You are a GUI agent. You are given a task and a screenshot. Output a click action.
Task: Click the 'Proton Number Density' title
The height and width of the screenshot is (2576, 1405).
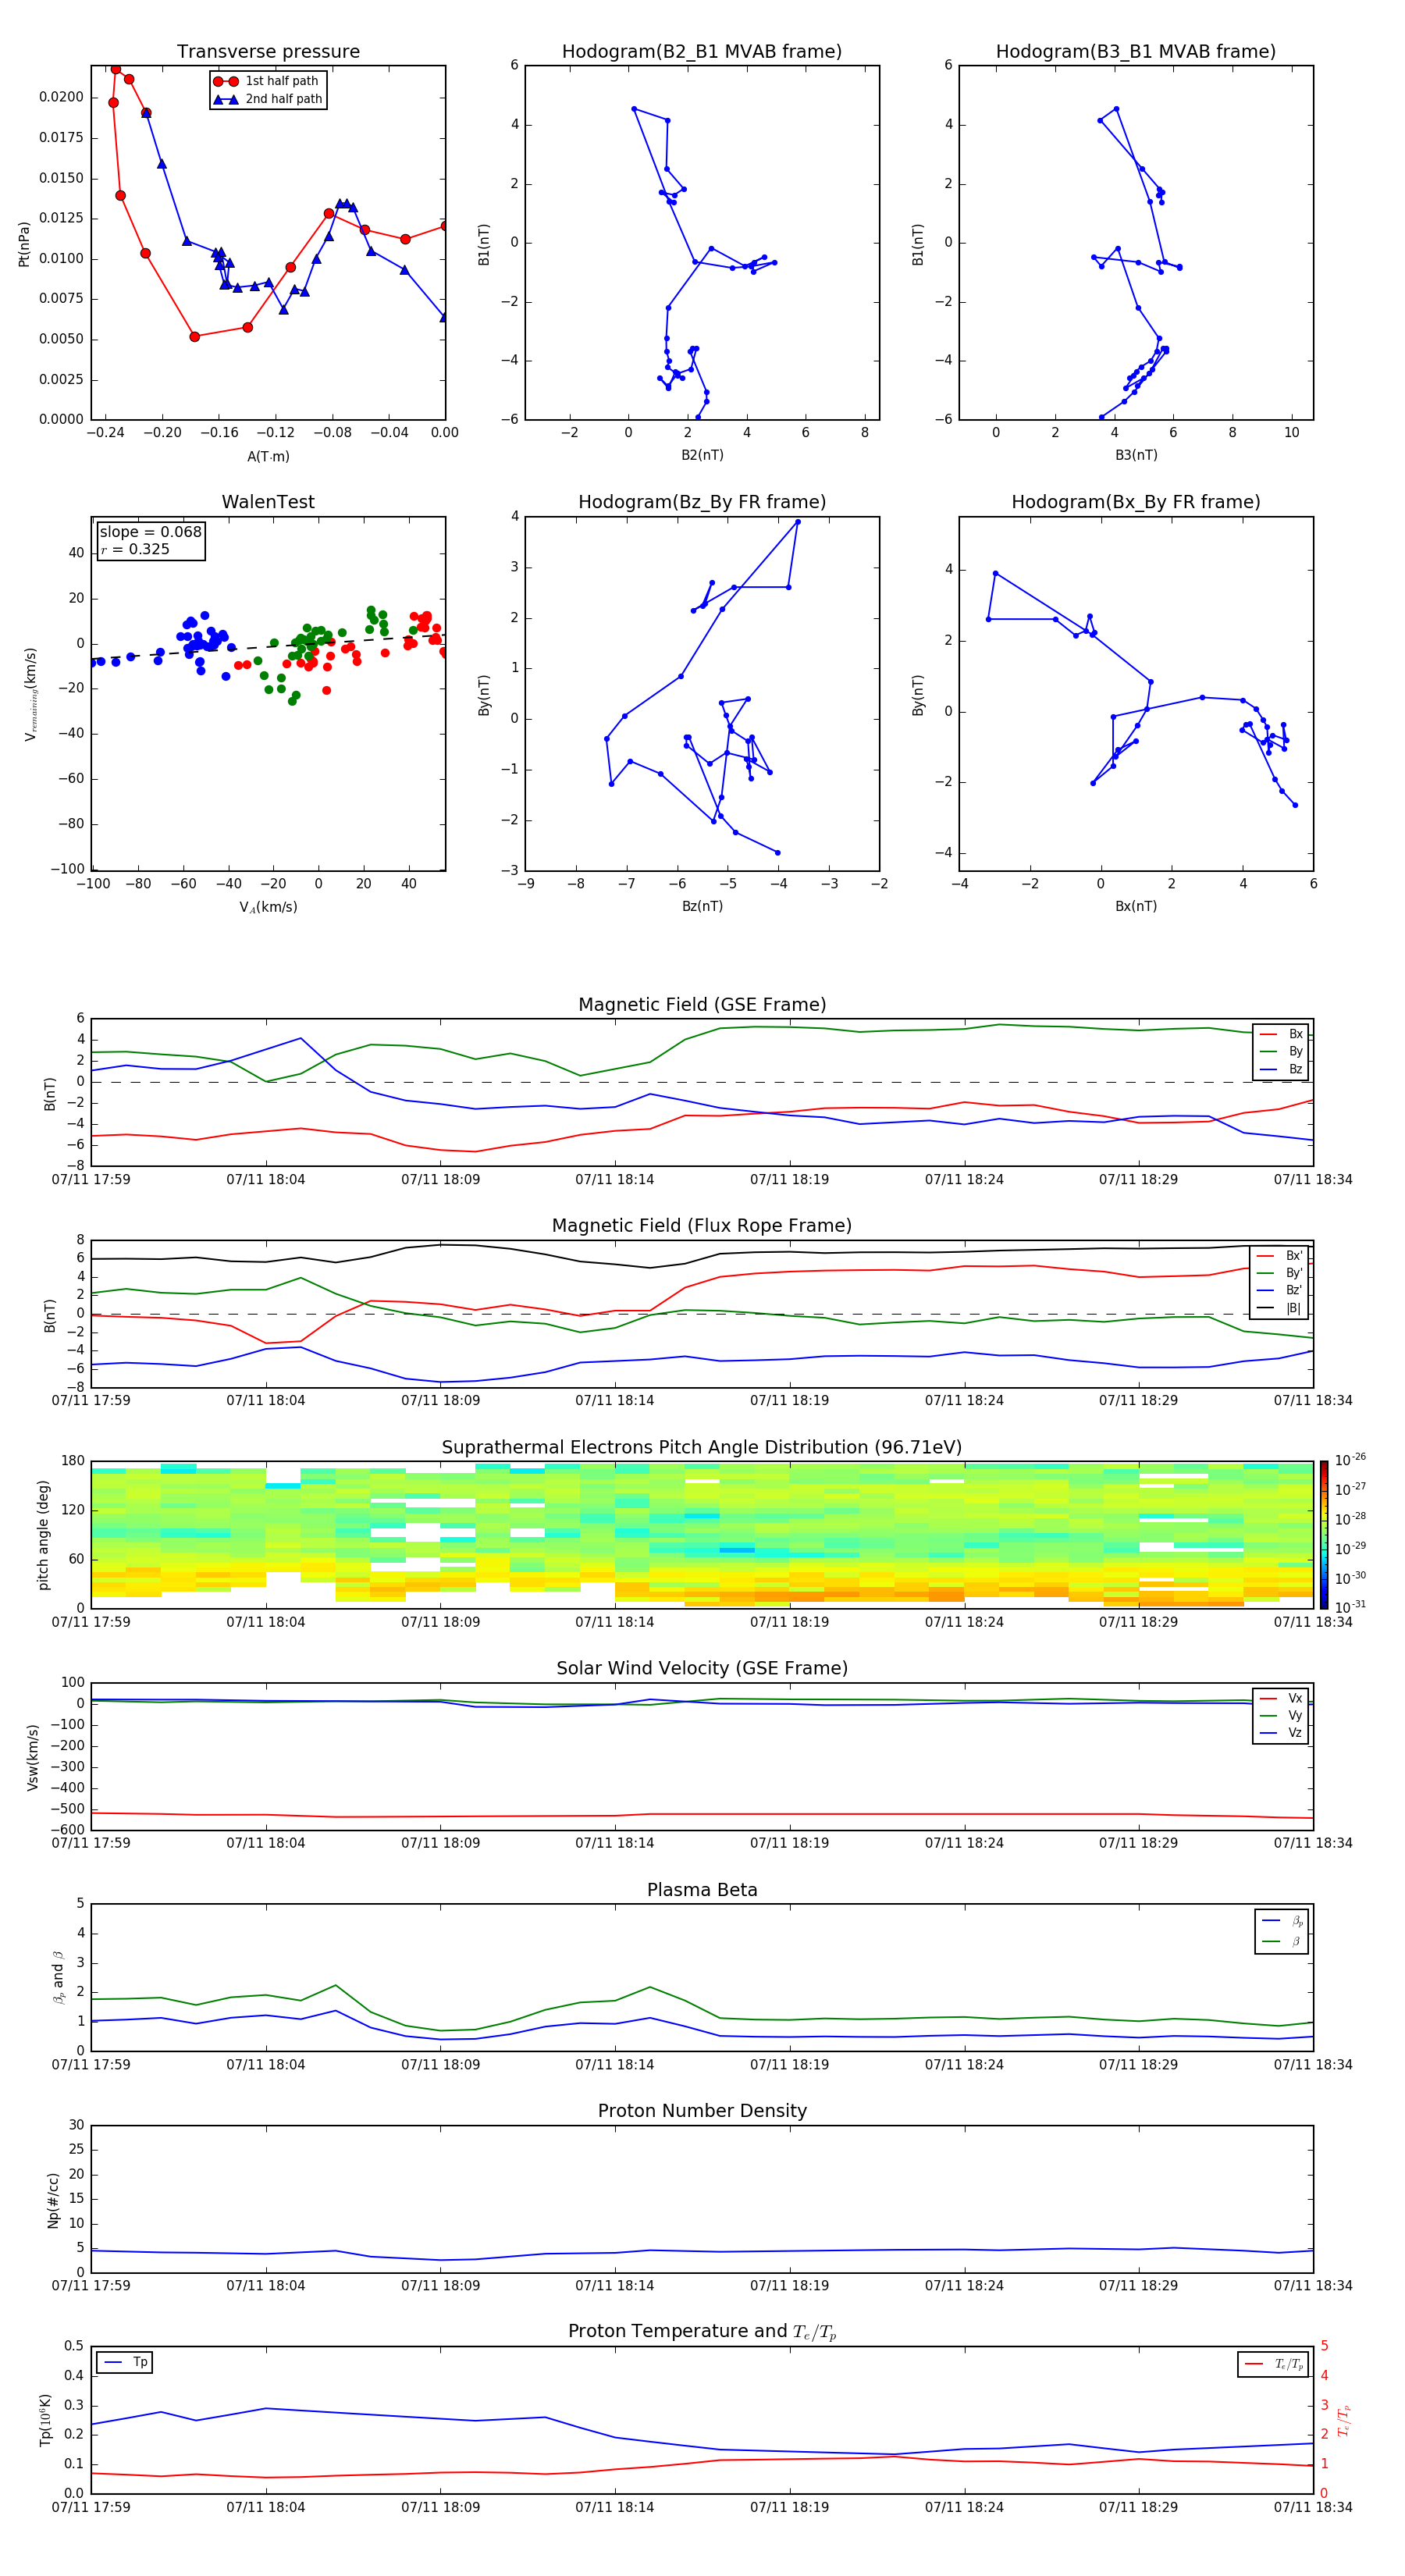pos(702,2111)
